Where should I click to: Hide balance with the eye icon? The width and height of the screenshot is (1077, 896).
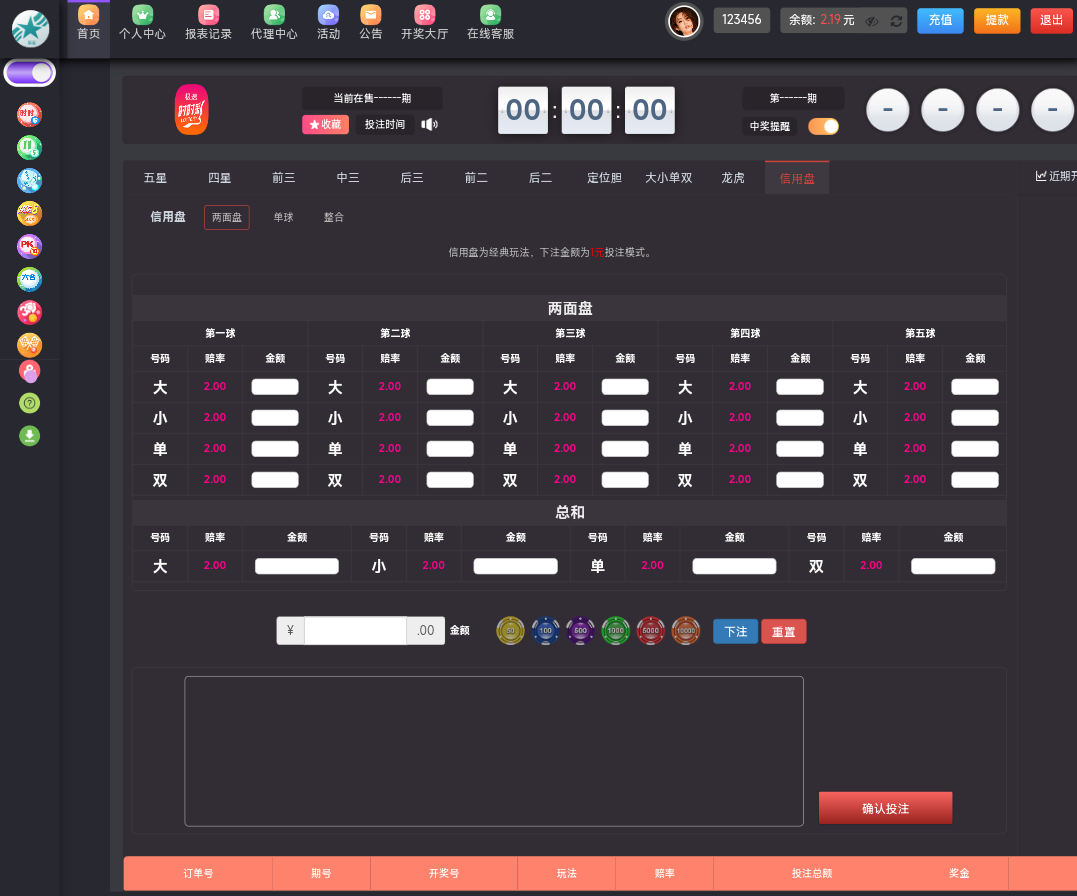click(872, 21)
